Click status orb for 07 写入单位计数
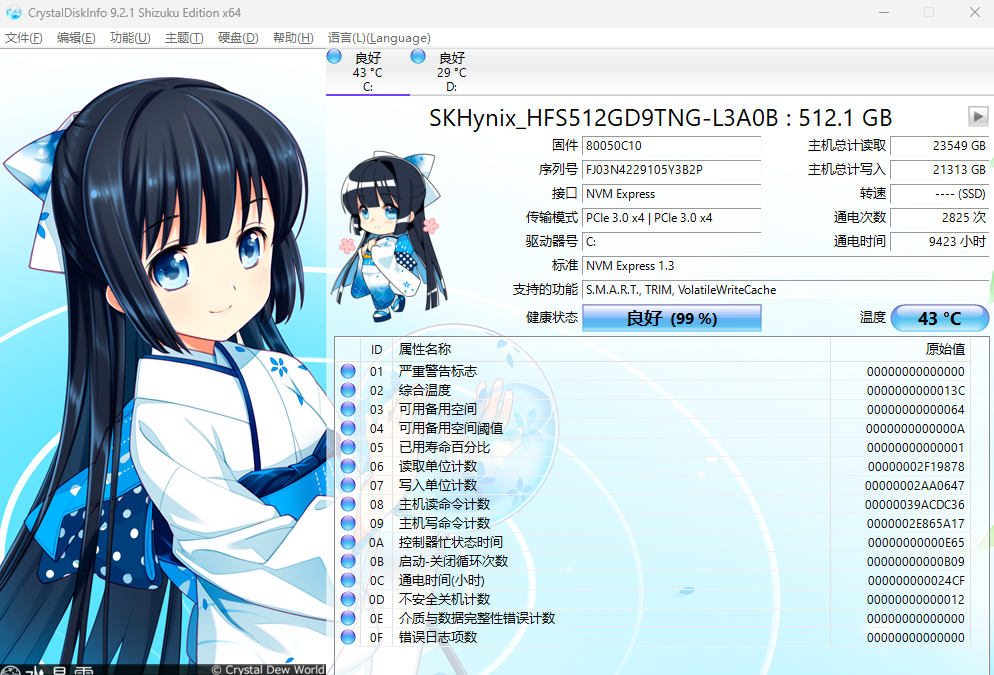Screen dimensions: 994x675 (348, 485)
